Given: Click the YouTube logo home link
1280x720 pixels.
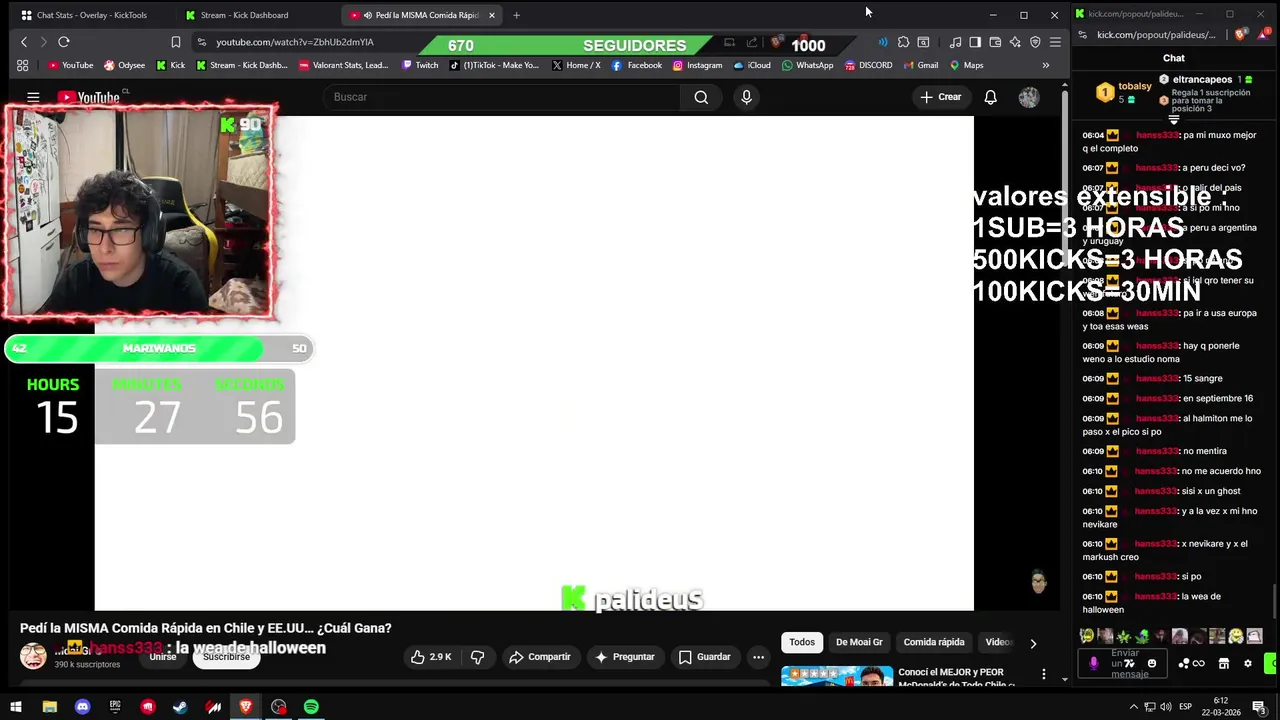Looking at the screenshot, I should 88,97.
